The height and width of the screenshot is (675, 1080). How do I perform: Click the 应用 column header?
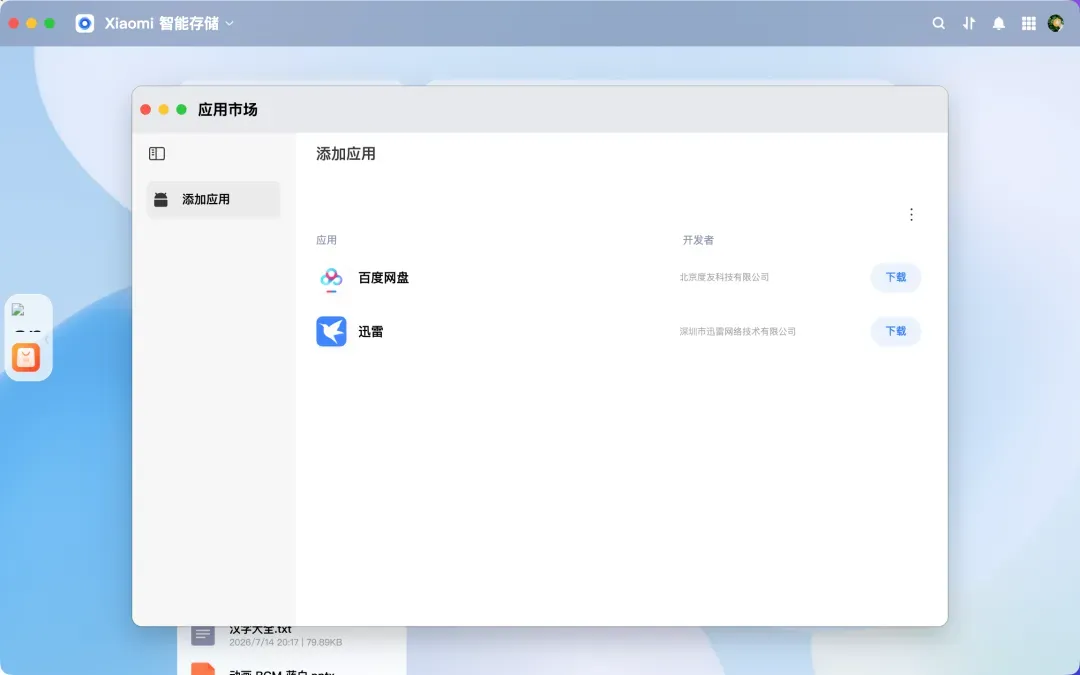(x=326, y=240)
